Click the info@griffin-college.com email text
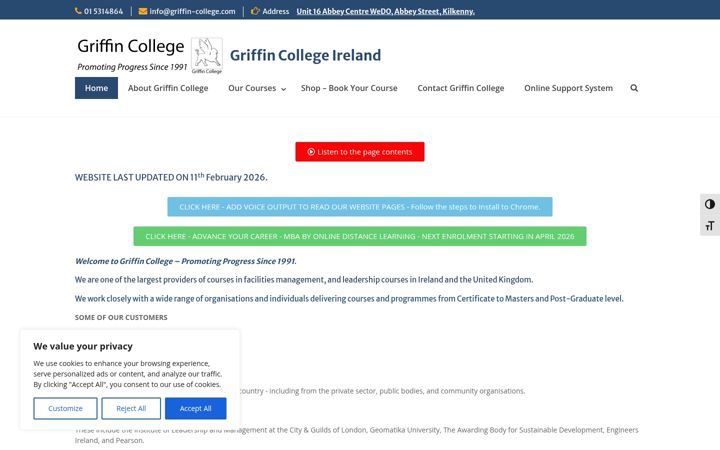 click(192, 11)
